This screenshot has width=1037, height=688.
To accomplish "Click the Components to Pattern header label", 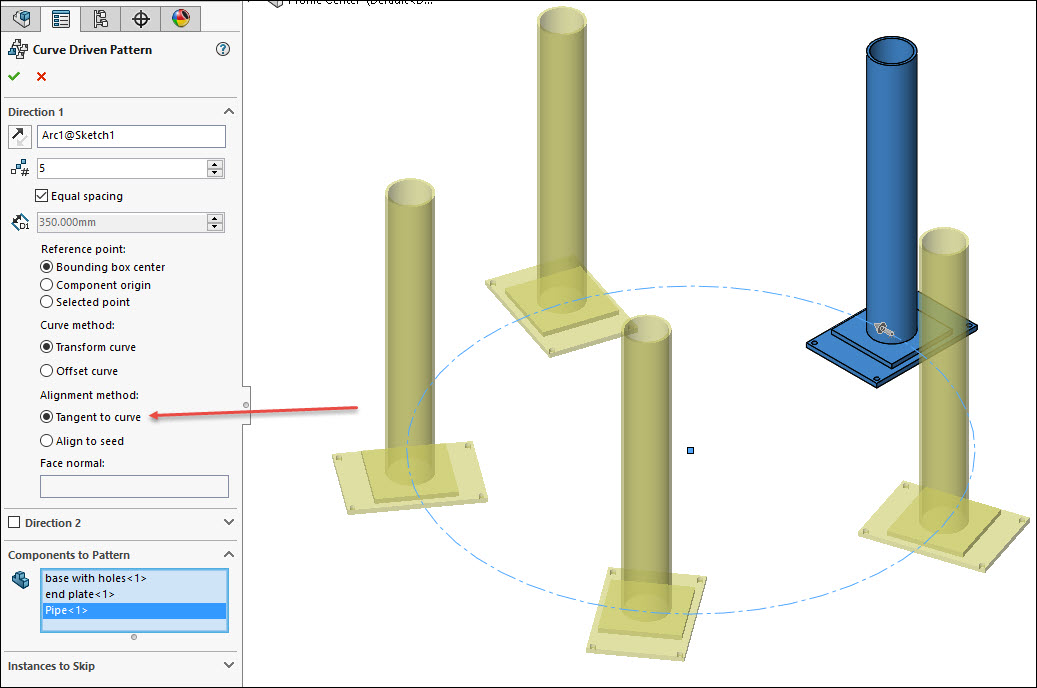I will click(69, 555).
